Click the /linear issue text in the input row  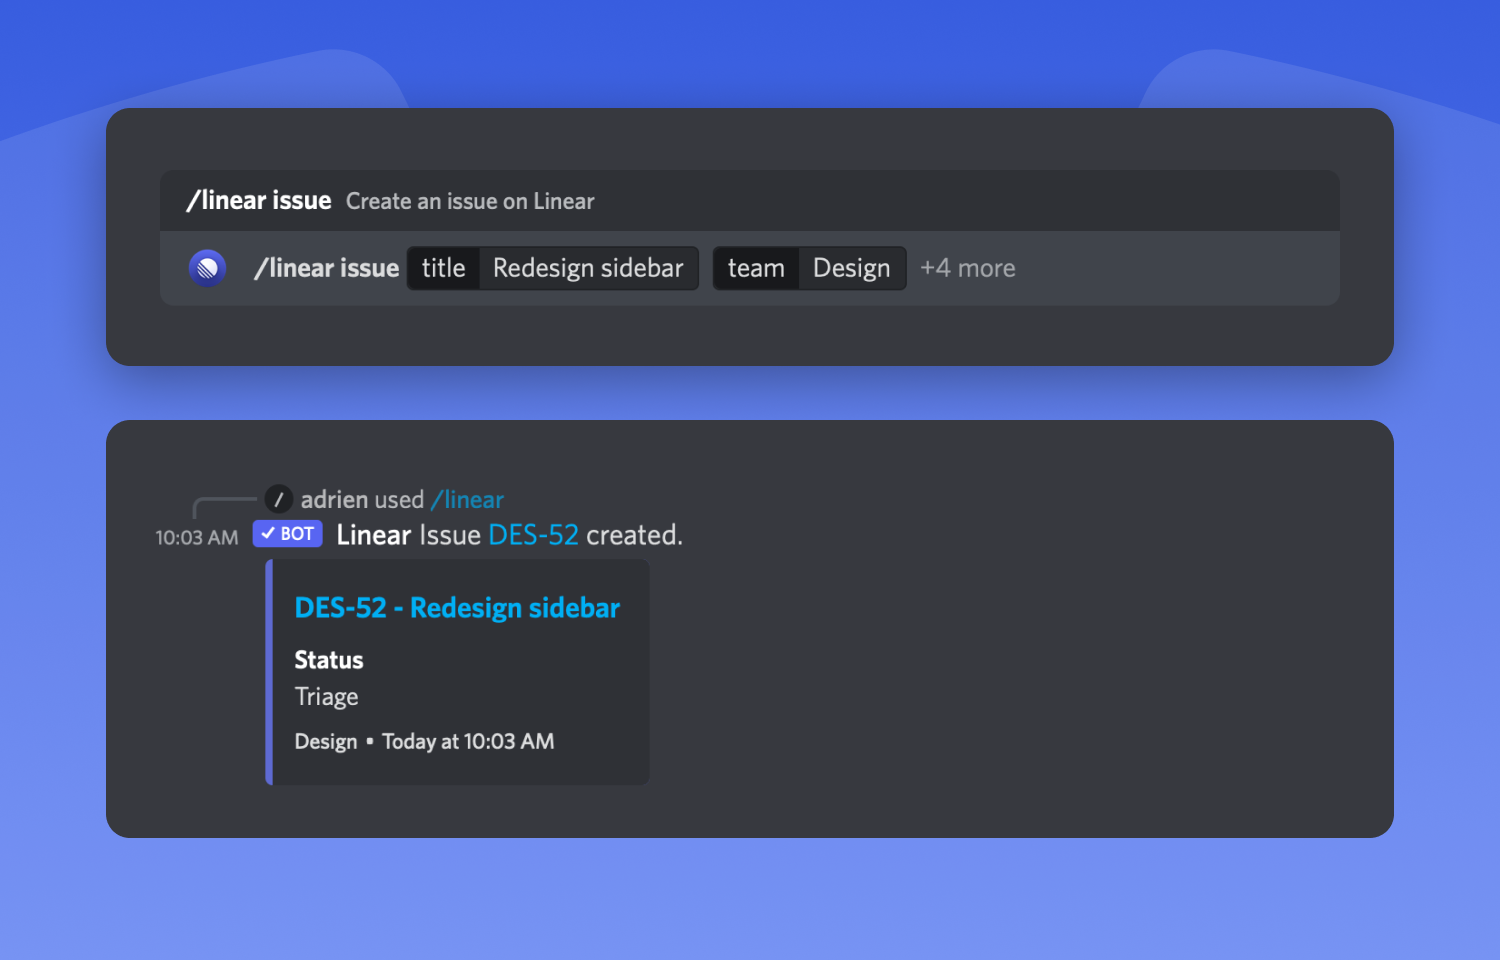click(x=327, y=268)
